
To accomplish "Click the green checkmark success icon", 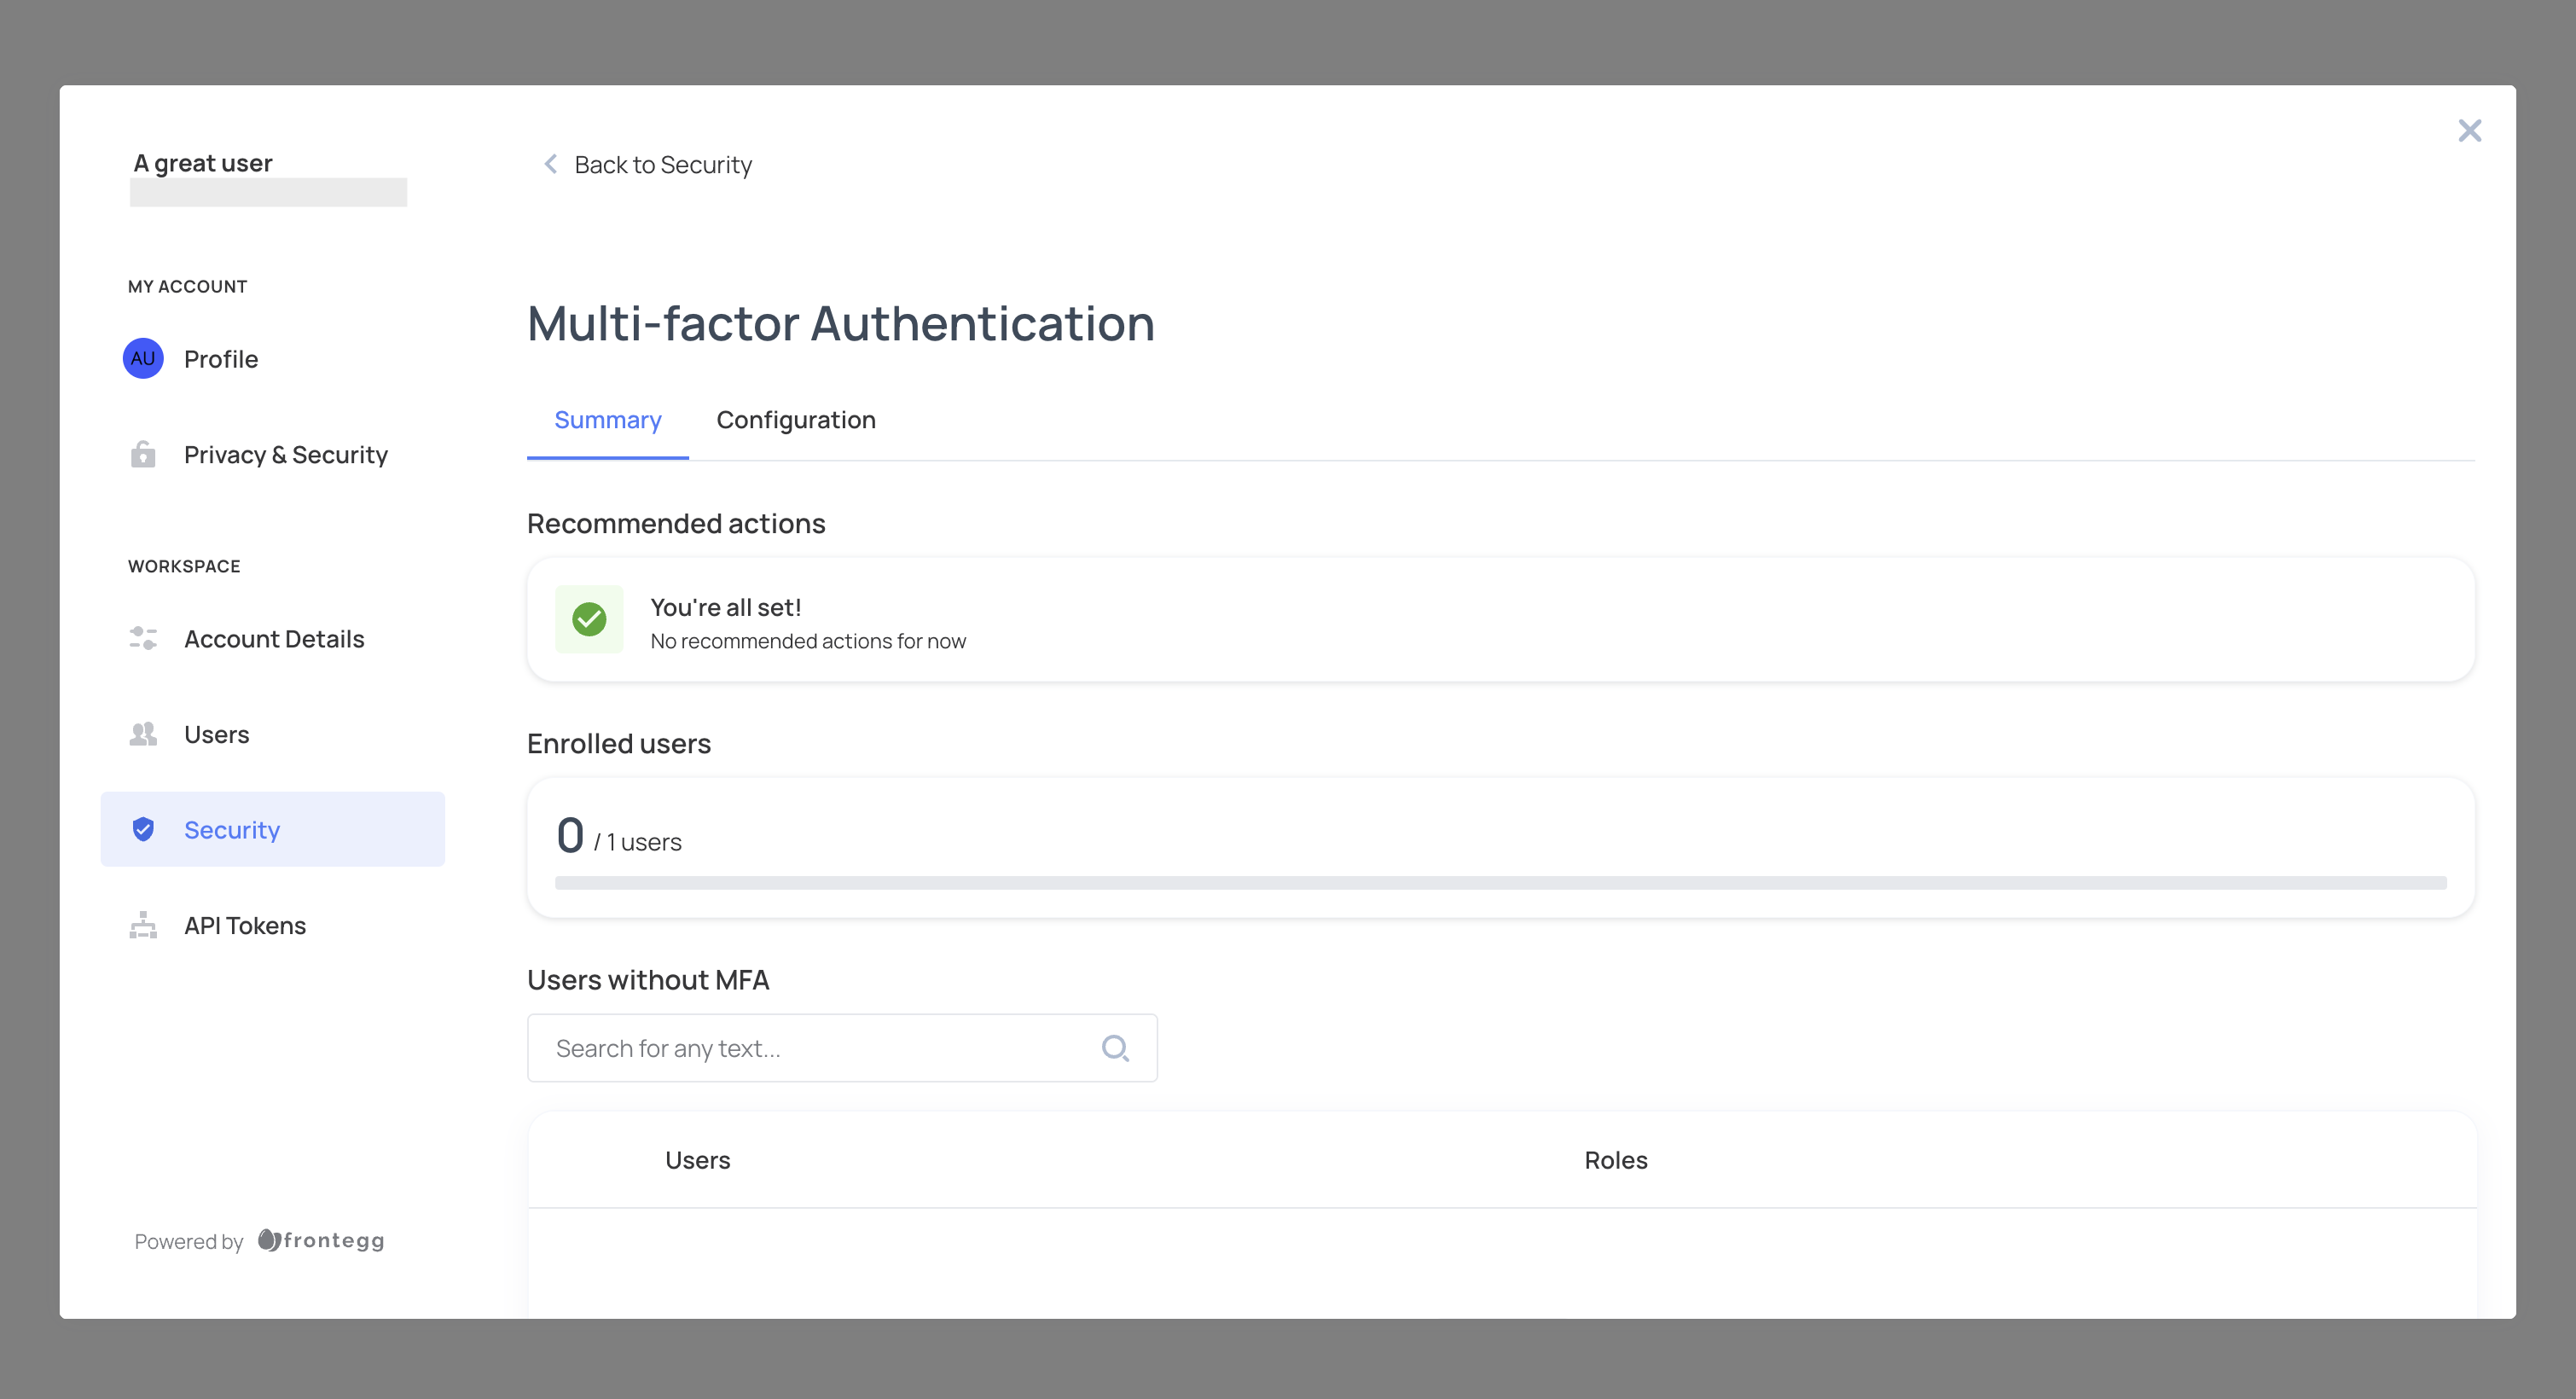I will pos(589,619).
